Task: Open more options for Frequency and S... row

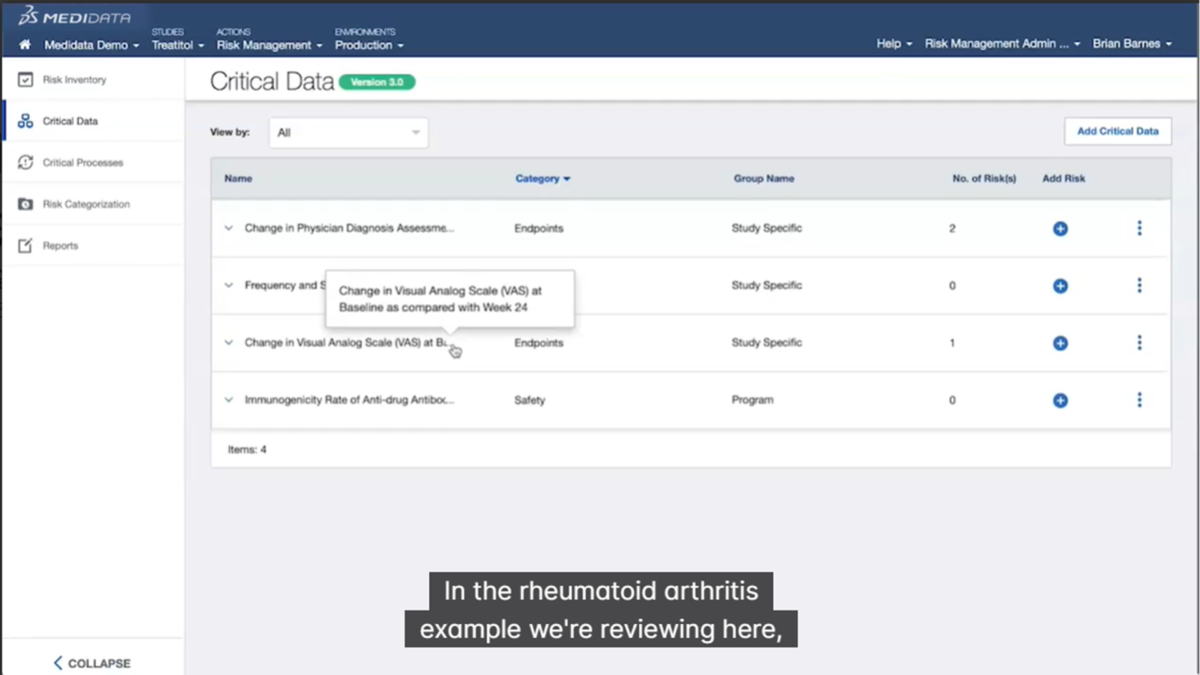Action: pyautogui.click(x=1139, y=286)
